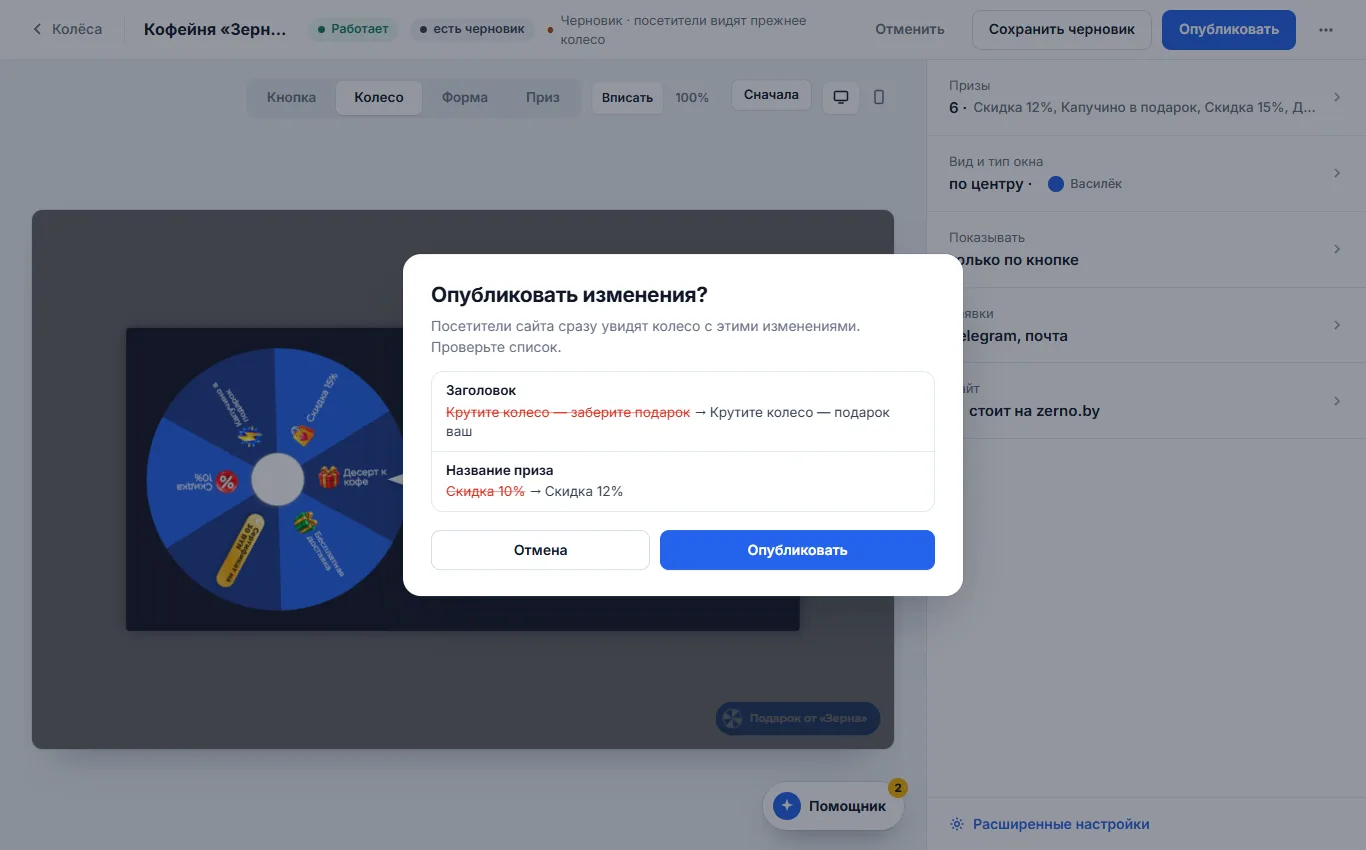The image size is (1366, 850).
Task: Switch to the Колесо tab
Action: 379,98
